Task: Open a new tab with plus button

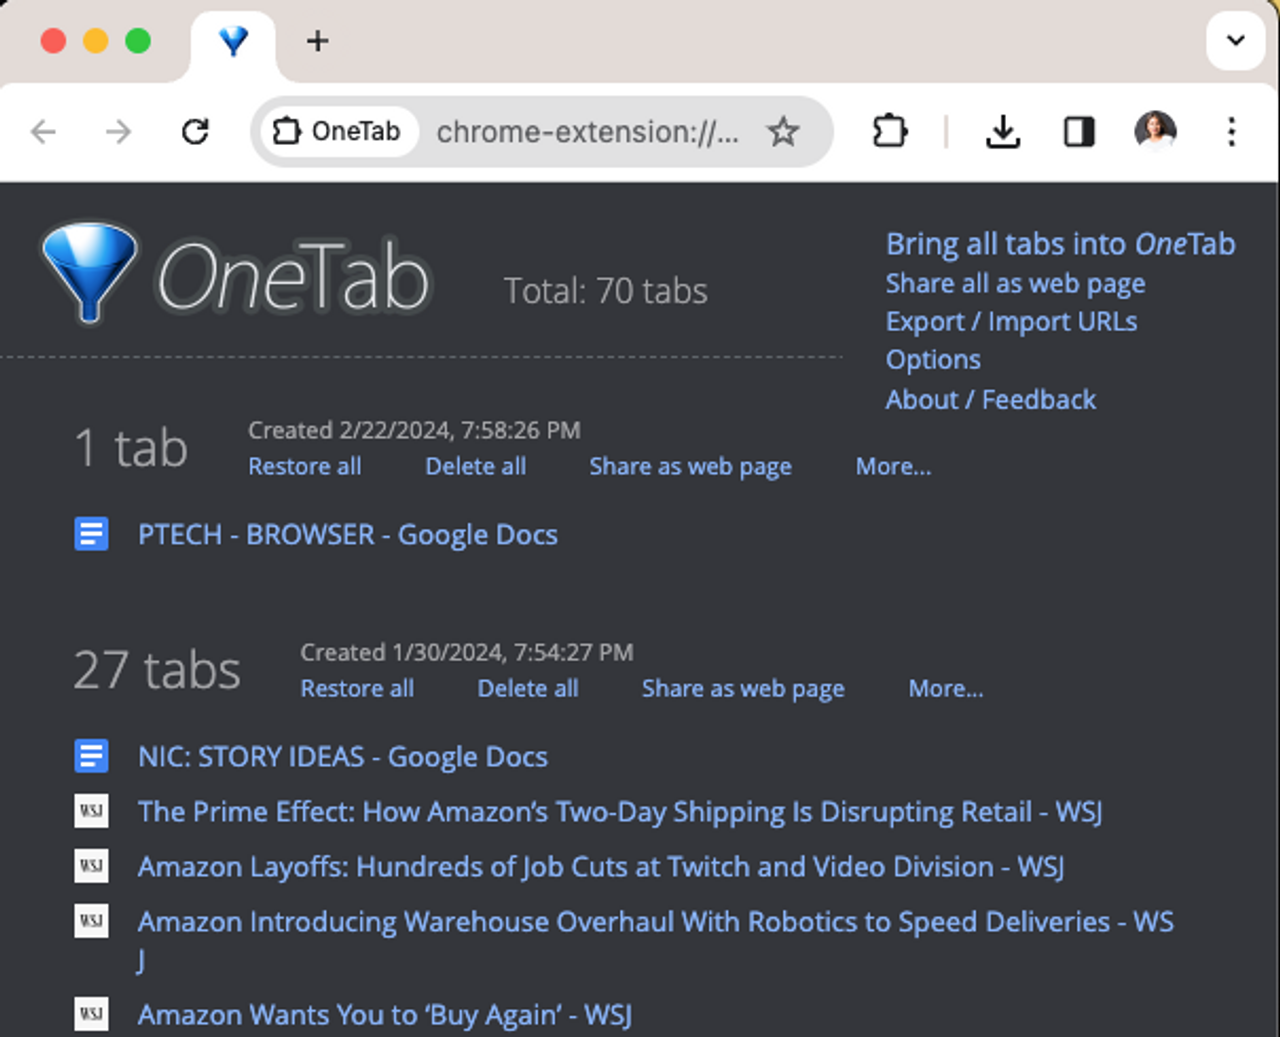Action: pos(317,41)
